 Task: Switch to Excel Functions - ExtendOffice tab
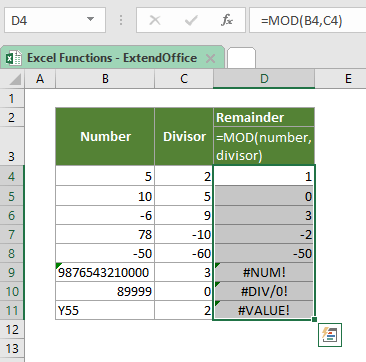112,58
